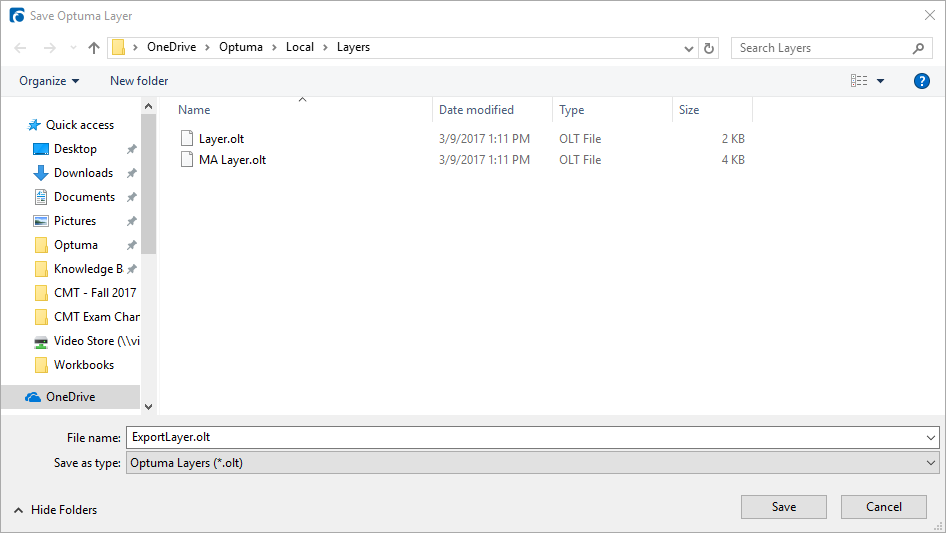Expand the chevron after Optuma in path
This screenshot has width=946, height=533.
tap(274, 48)
